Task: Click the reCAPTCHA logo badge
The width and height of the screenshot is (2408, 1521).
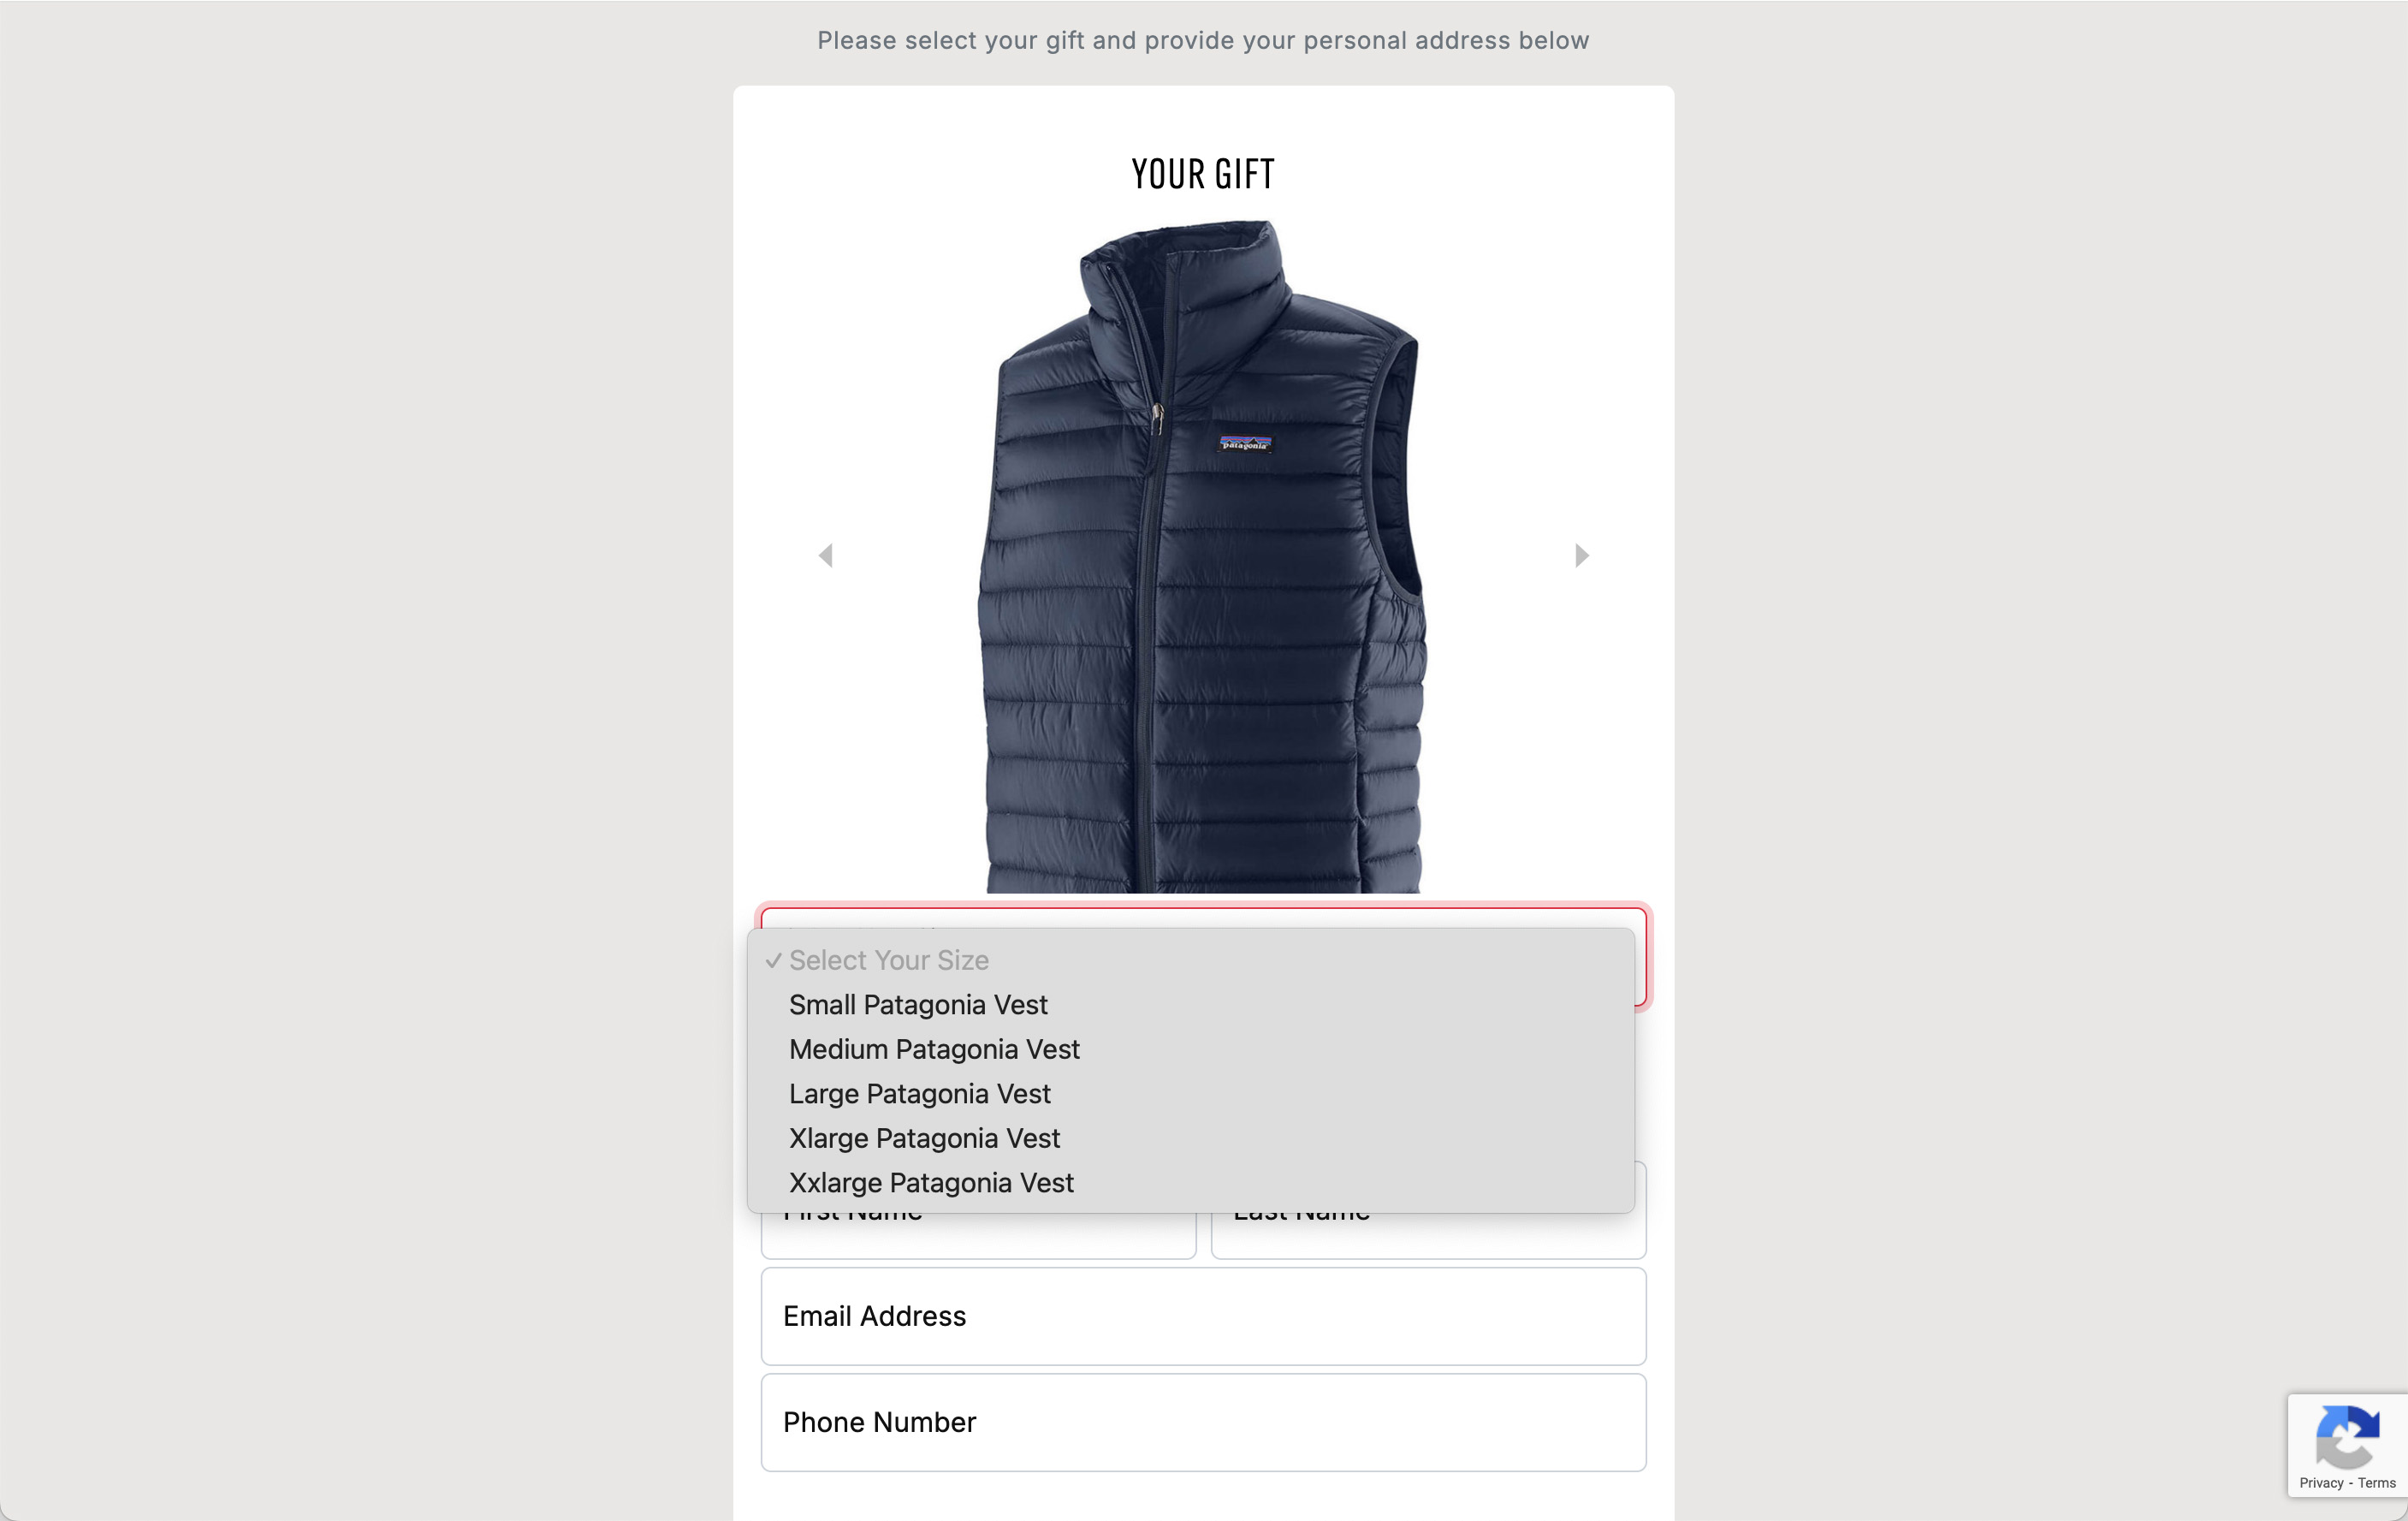Action: (x=2346, y=1436)
